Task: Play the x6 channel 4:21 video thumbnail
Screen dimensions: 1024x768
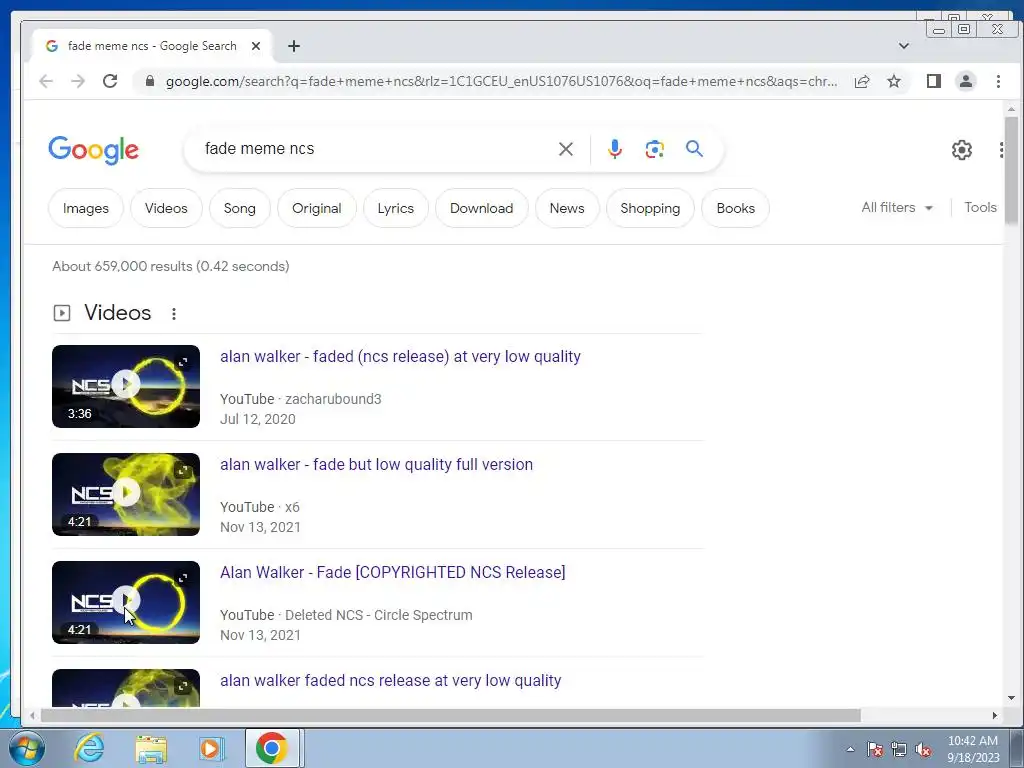Action: point(126,493)
